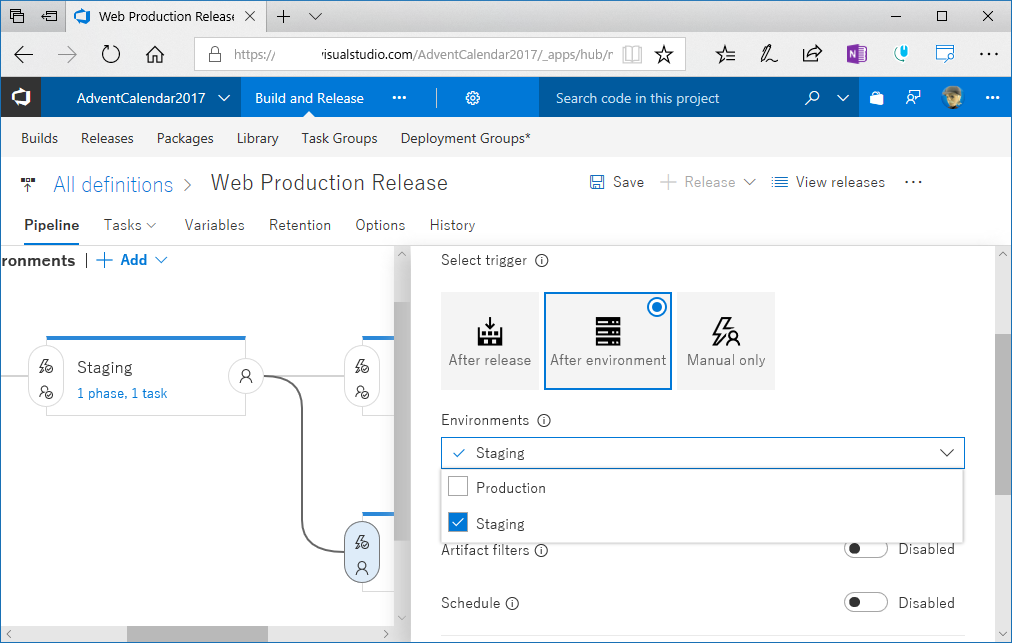Select the After environment trigger
1012x643 pixels.
(x=608, y=341)
